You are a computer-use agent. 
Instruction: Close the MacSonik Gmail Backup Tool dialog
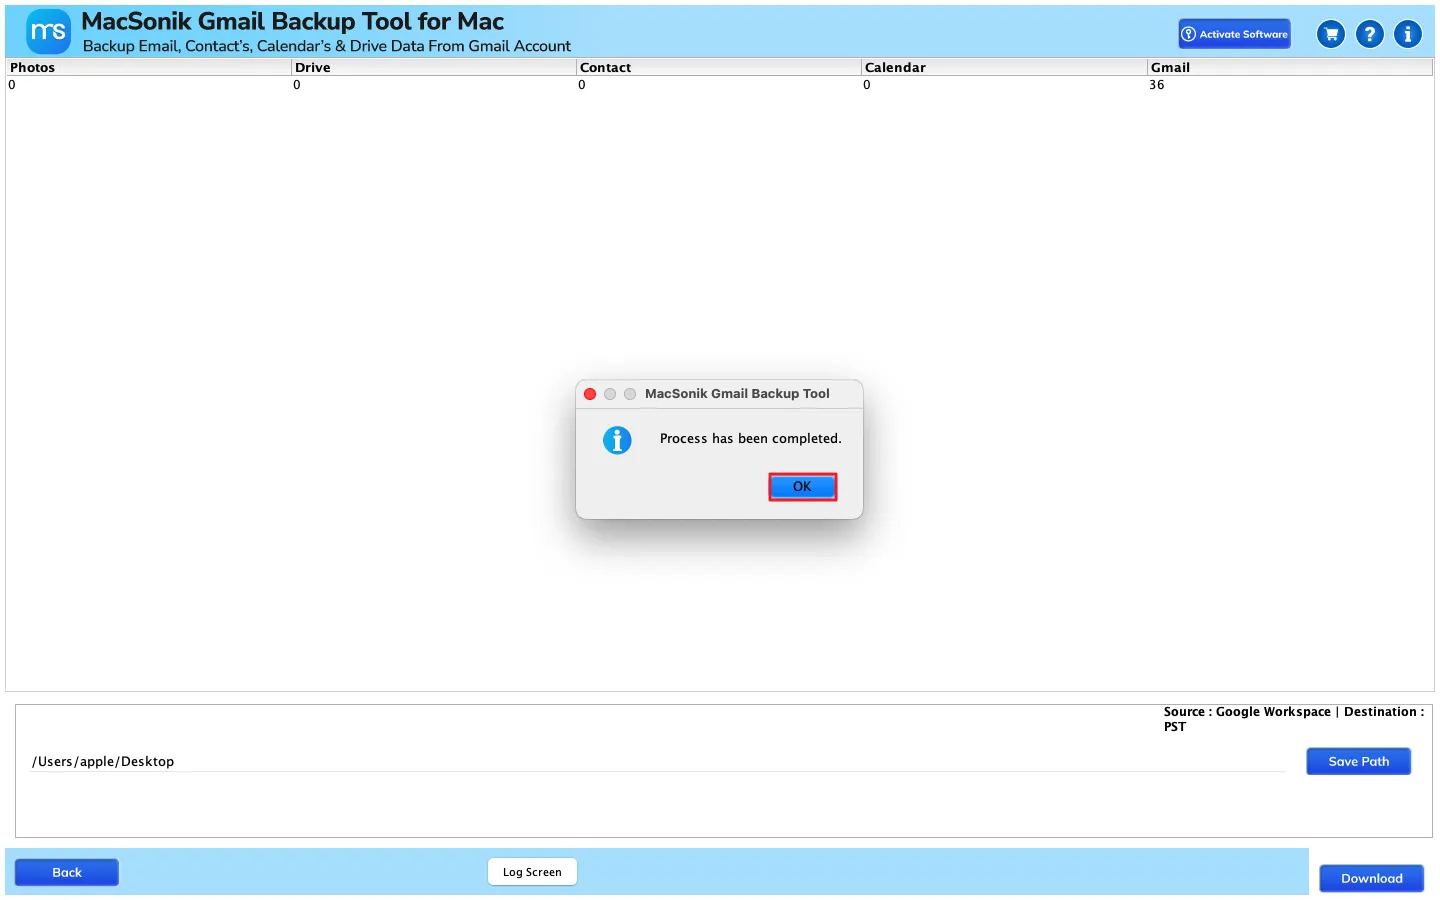tap(590, 394)
